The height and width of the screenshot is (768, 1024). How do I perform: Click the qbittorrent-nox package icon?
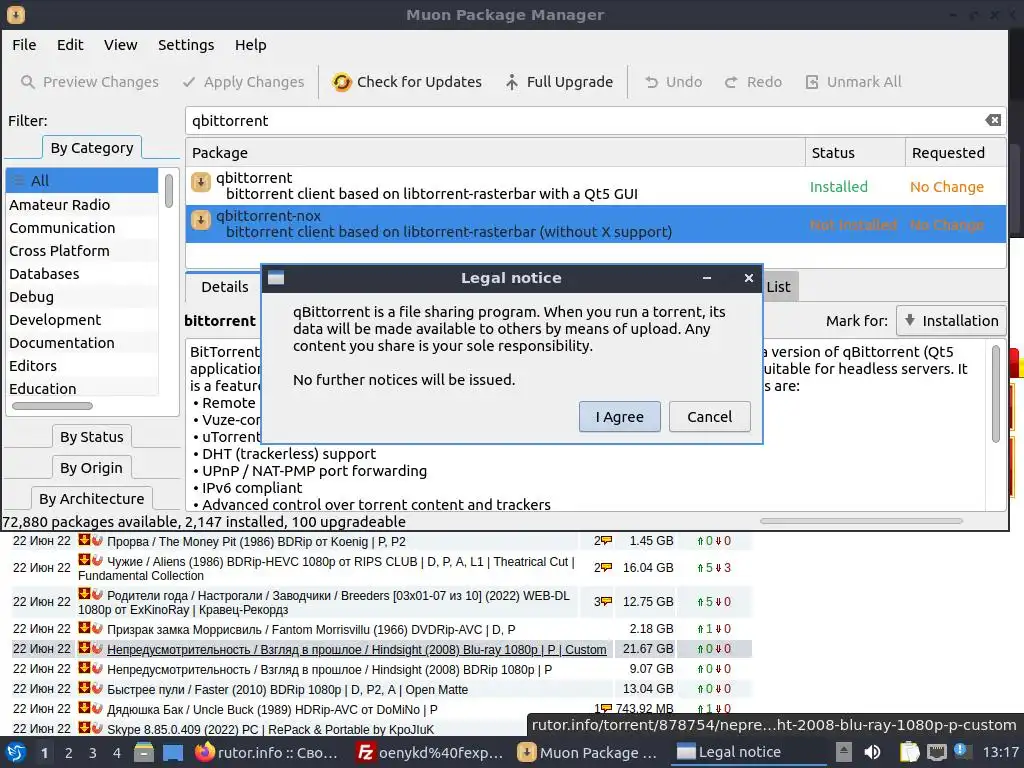200,220
